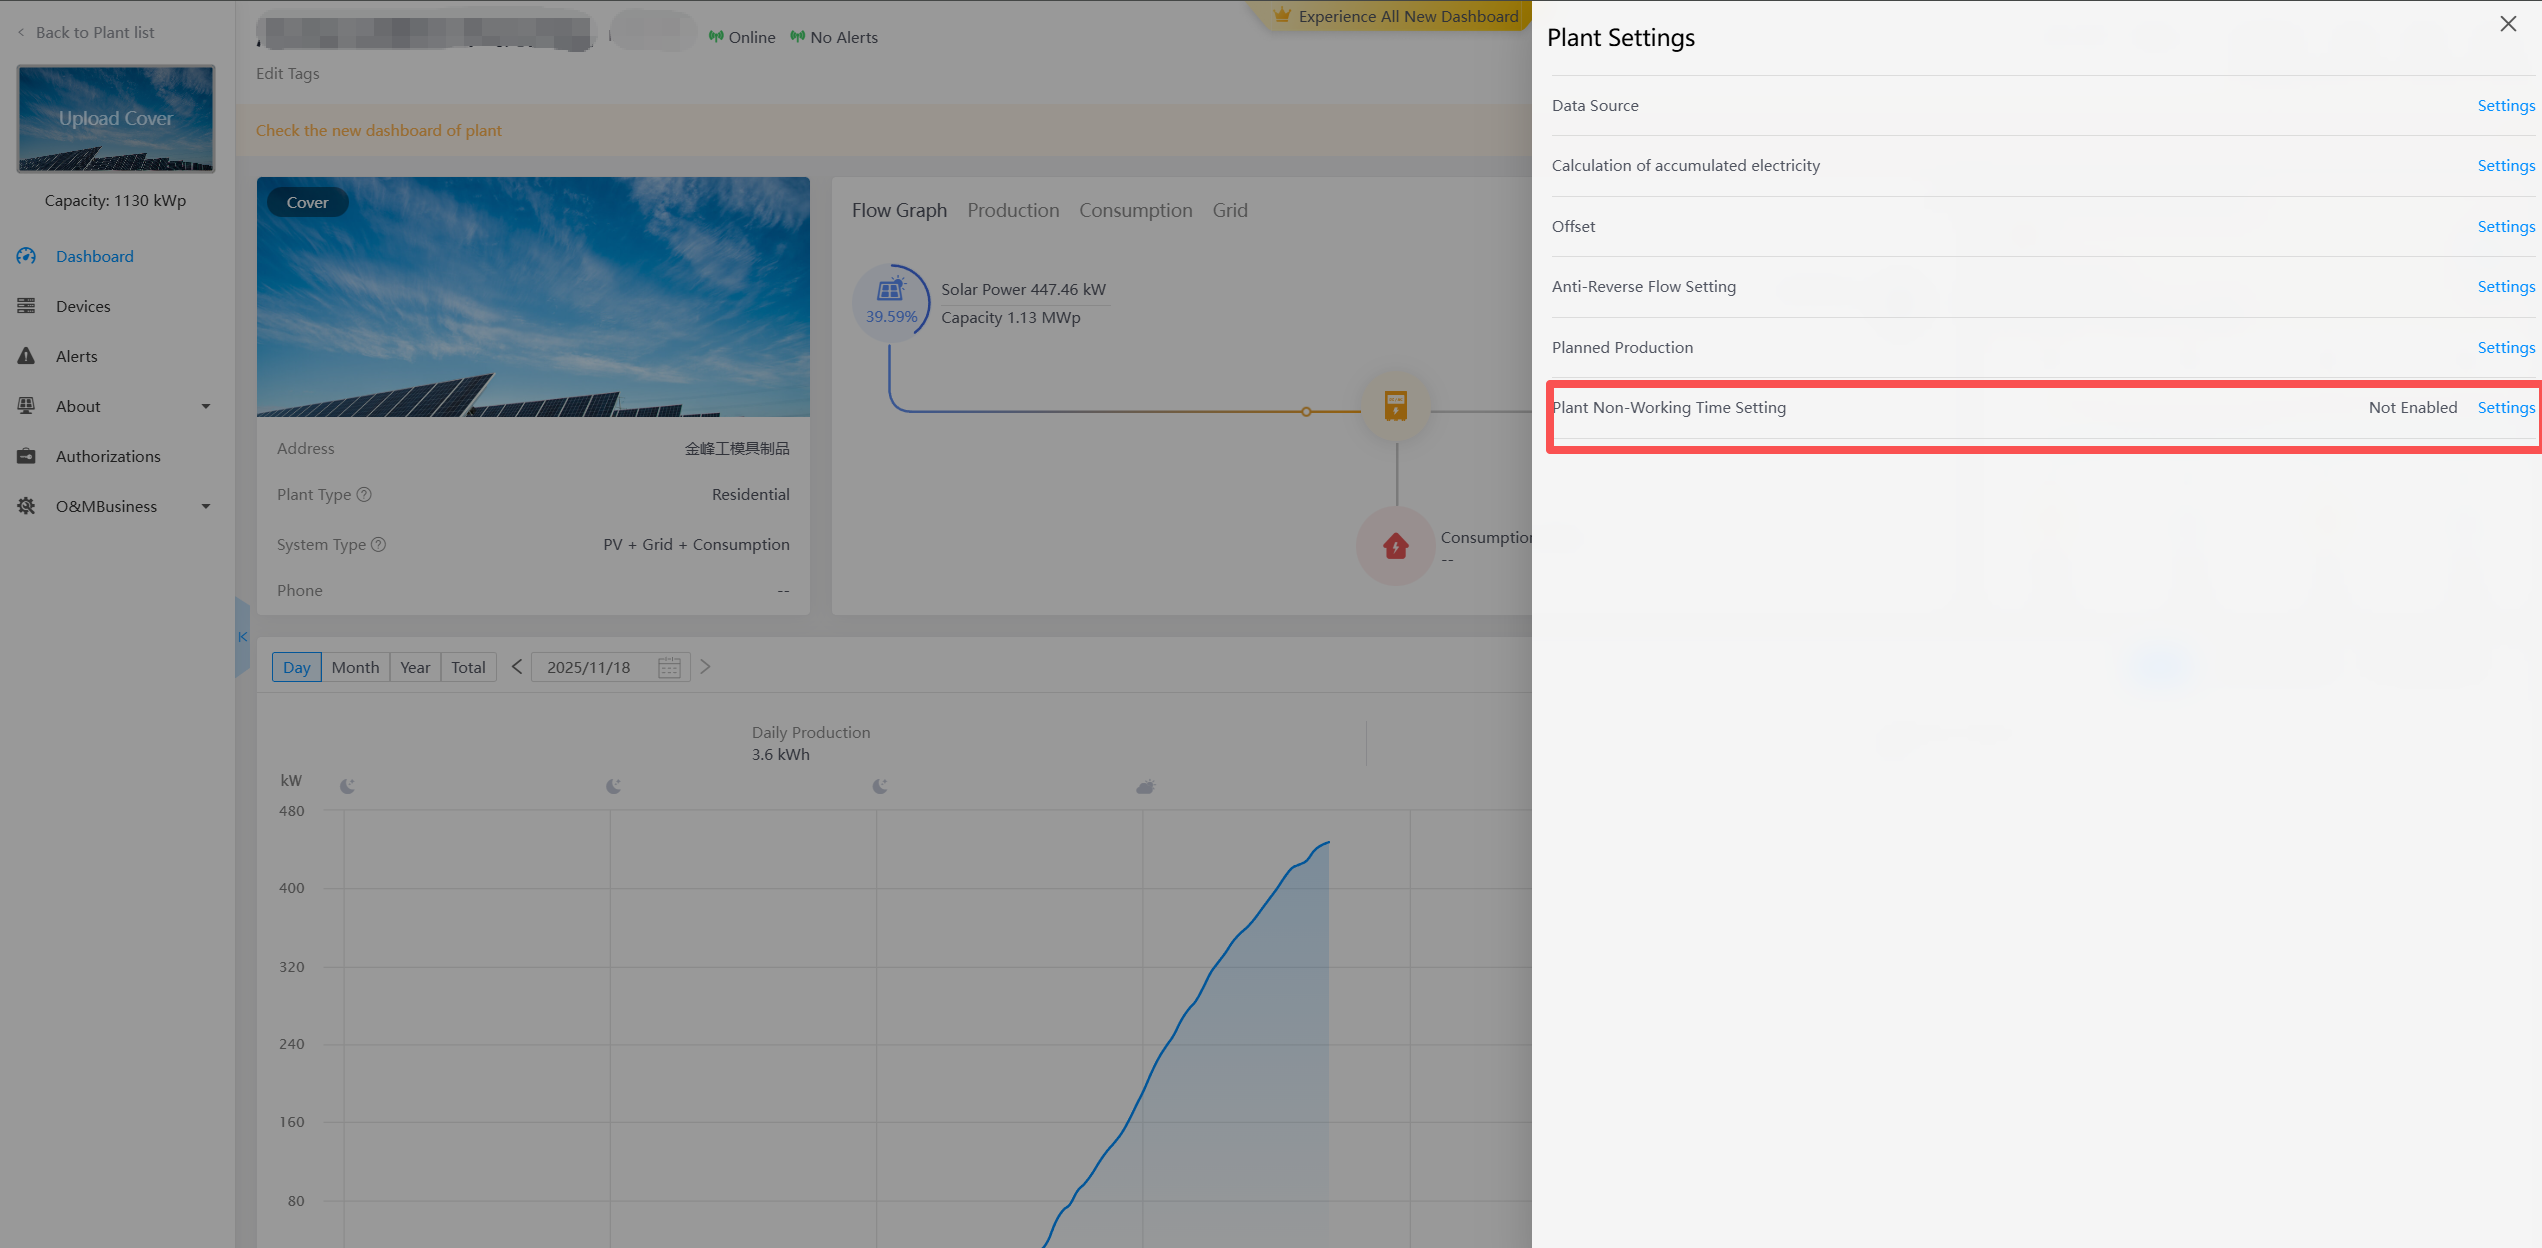Screen dimensions: 2542x1248
Task: Click the Alerts warning triangle icon
Action: coord(26,356)
